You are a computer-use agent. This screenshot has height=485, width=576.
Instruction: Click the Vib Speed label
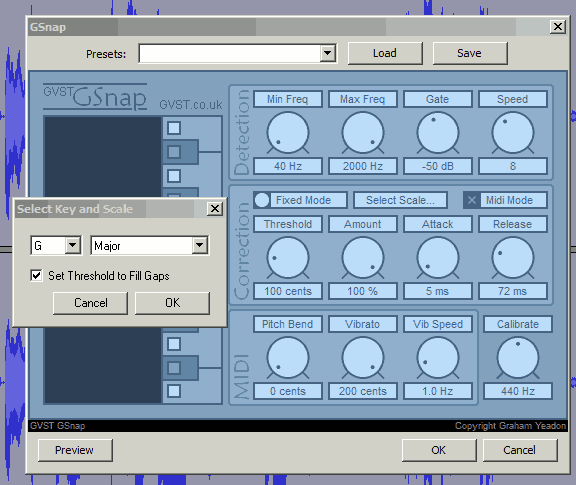pyautogui.click(x=438, y=324)
